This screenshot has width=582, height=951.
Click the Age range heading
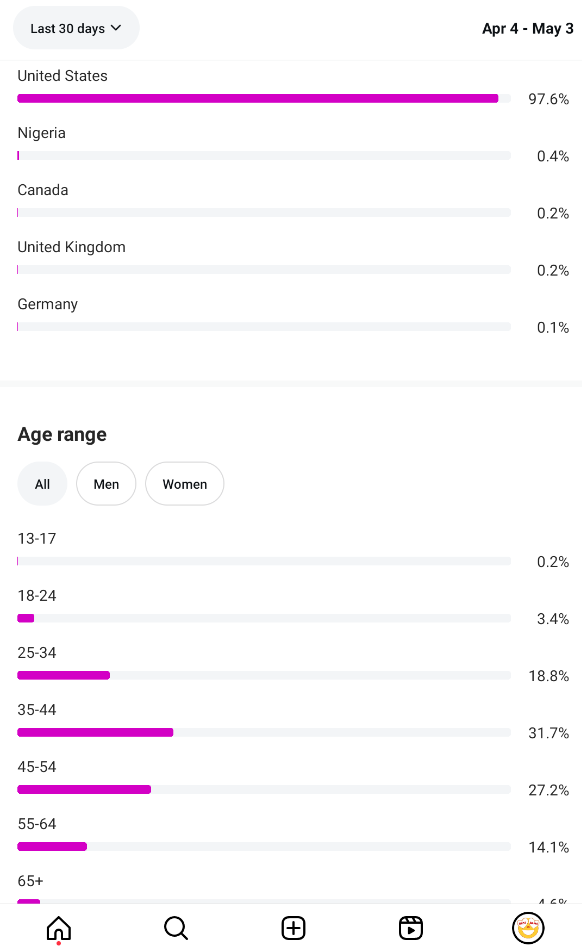point(62,434)
